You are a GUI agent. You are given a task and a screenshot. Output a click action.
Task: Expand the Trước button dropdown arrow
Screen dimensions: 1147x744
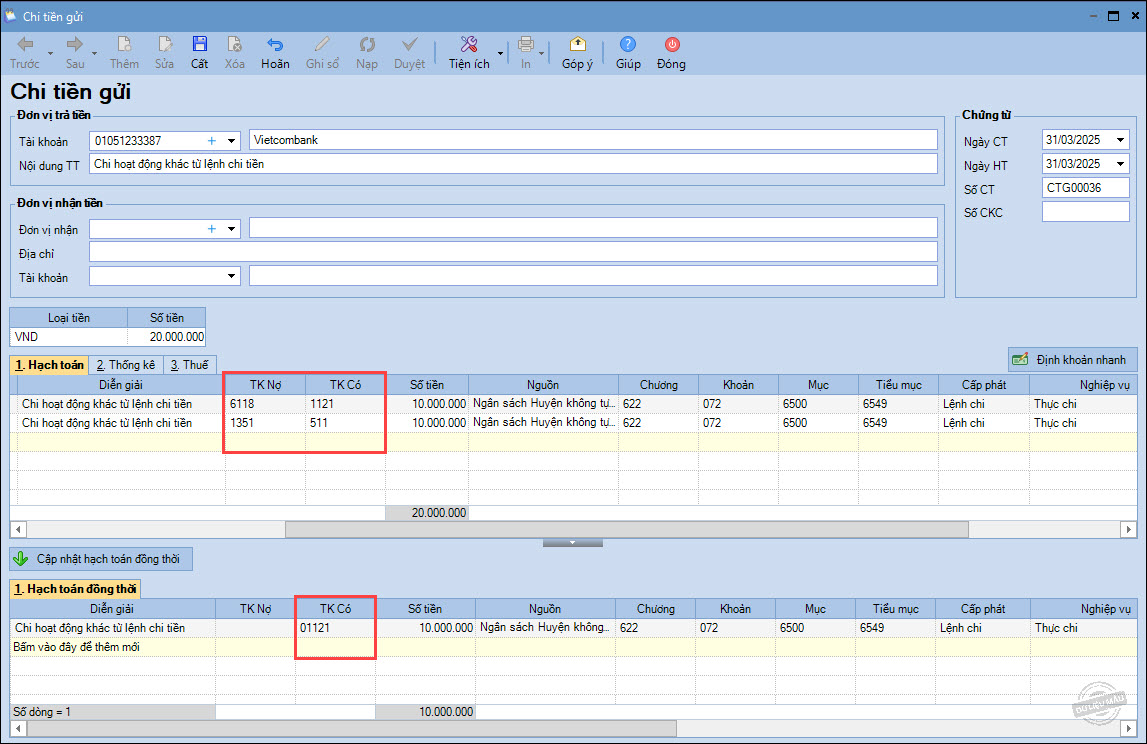pos(50,53)
